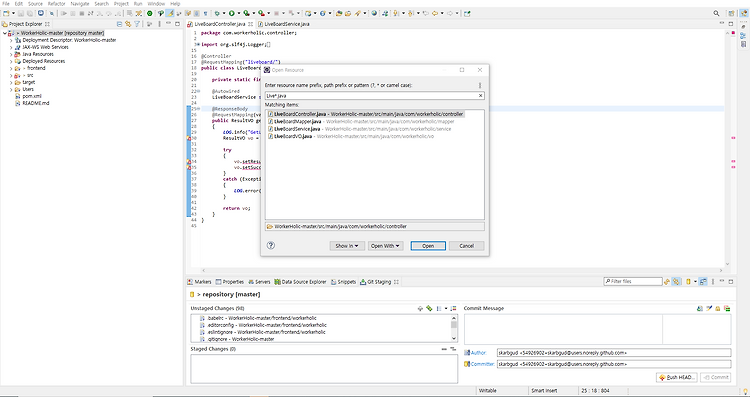
Task: Click the Debug bug toolbar icon
Action: pyautogui.click(x=217, y=13)
